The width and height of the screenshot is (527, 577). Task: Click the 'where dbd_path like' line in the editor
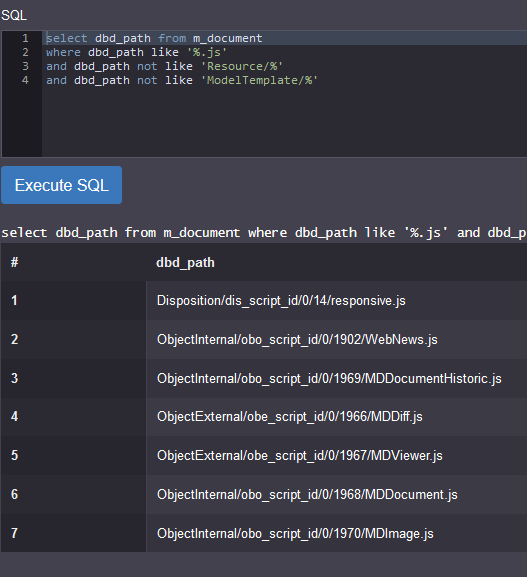coord(284,52)
